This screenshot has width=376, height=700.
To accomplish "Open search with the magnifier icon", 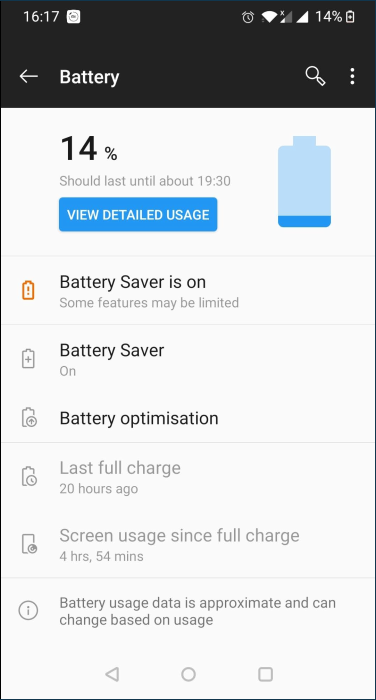I will pos(315,76).
